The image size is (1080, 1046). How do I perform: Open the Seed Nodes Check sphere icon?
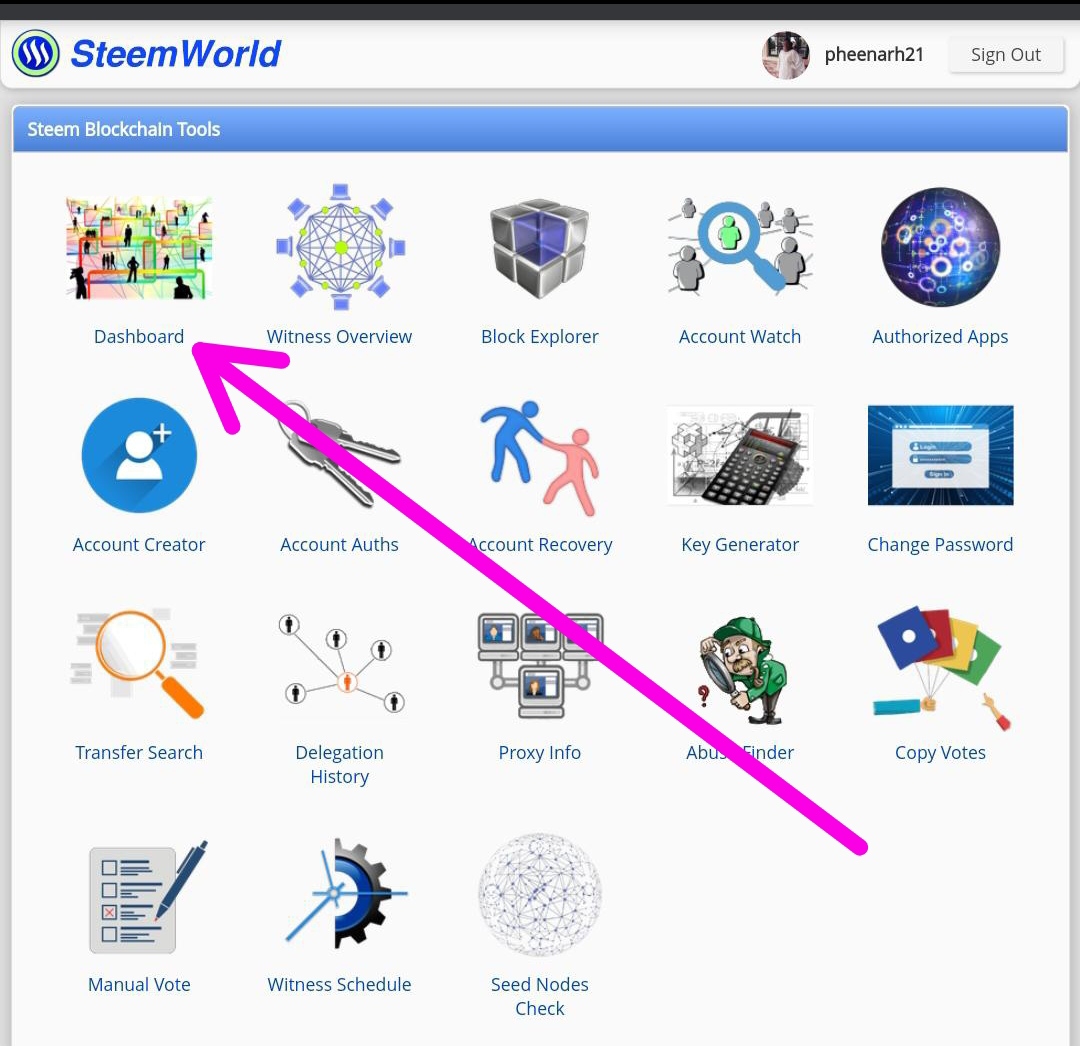[540, 895]
